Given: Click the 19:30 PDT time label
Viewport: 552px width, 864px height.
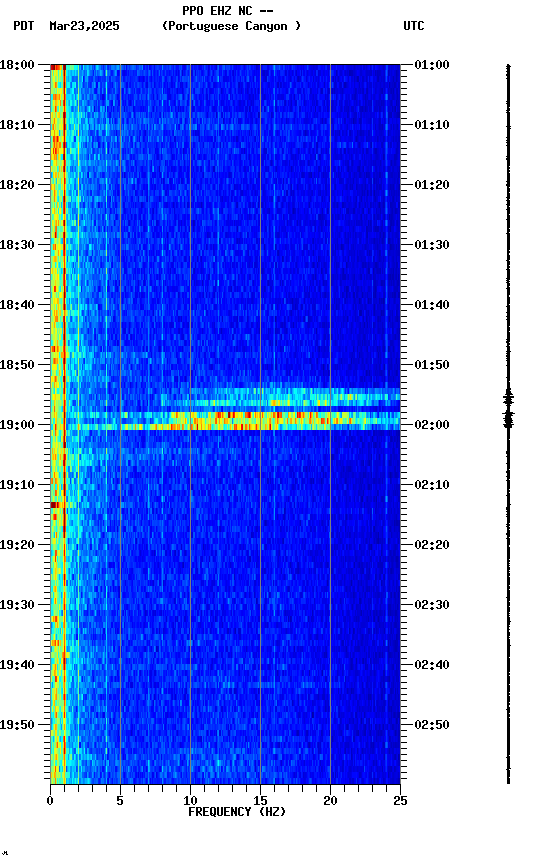Looking at the screenshot, I should click(17, 605).
